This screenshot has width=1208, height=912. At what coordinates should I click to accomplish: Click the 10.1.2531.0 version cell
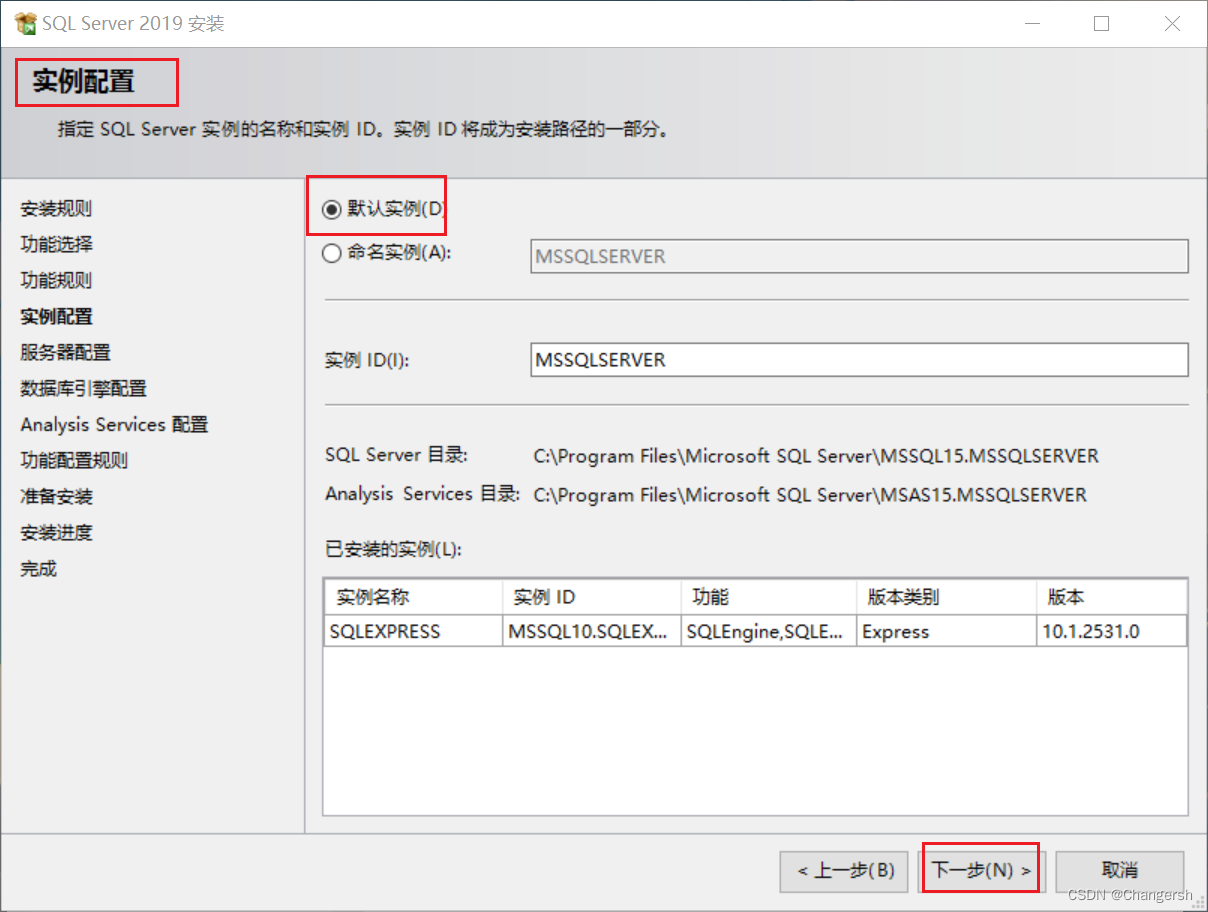click(x=1112, y=632)
